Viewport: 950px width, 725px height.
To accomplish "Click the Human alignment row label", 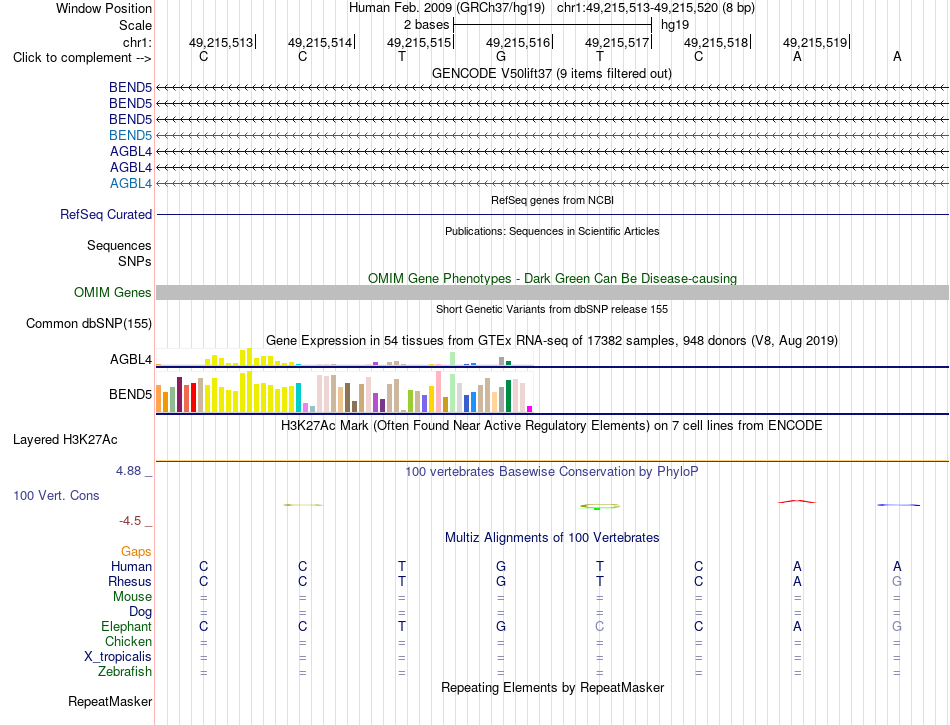I will click(x=131, y=566).
